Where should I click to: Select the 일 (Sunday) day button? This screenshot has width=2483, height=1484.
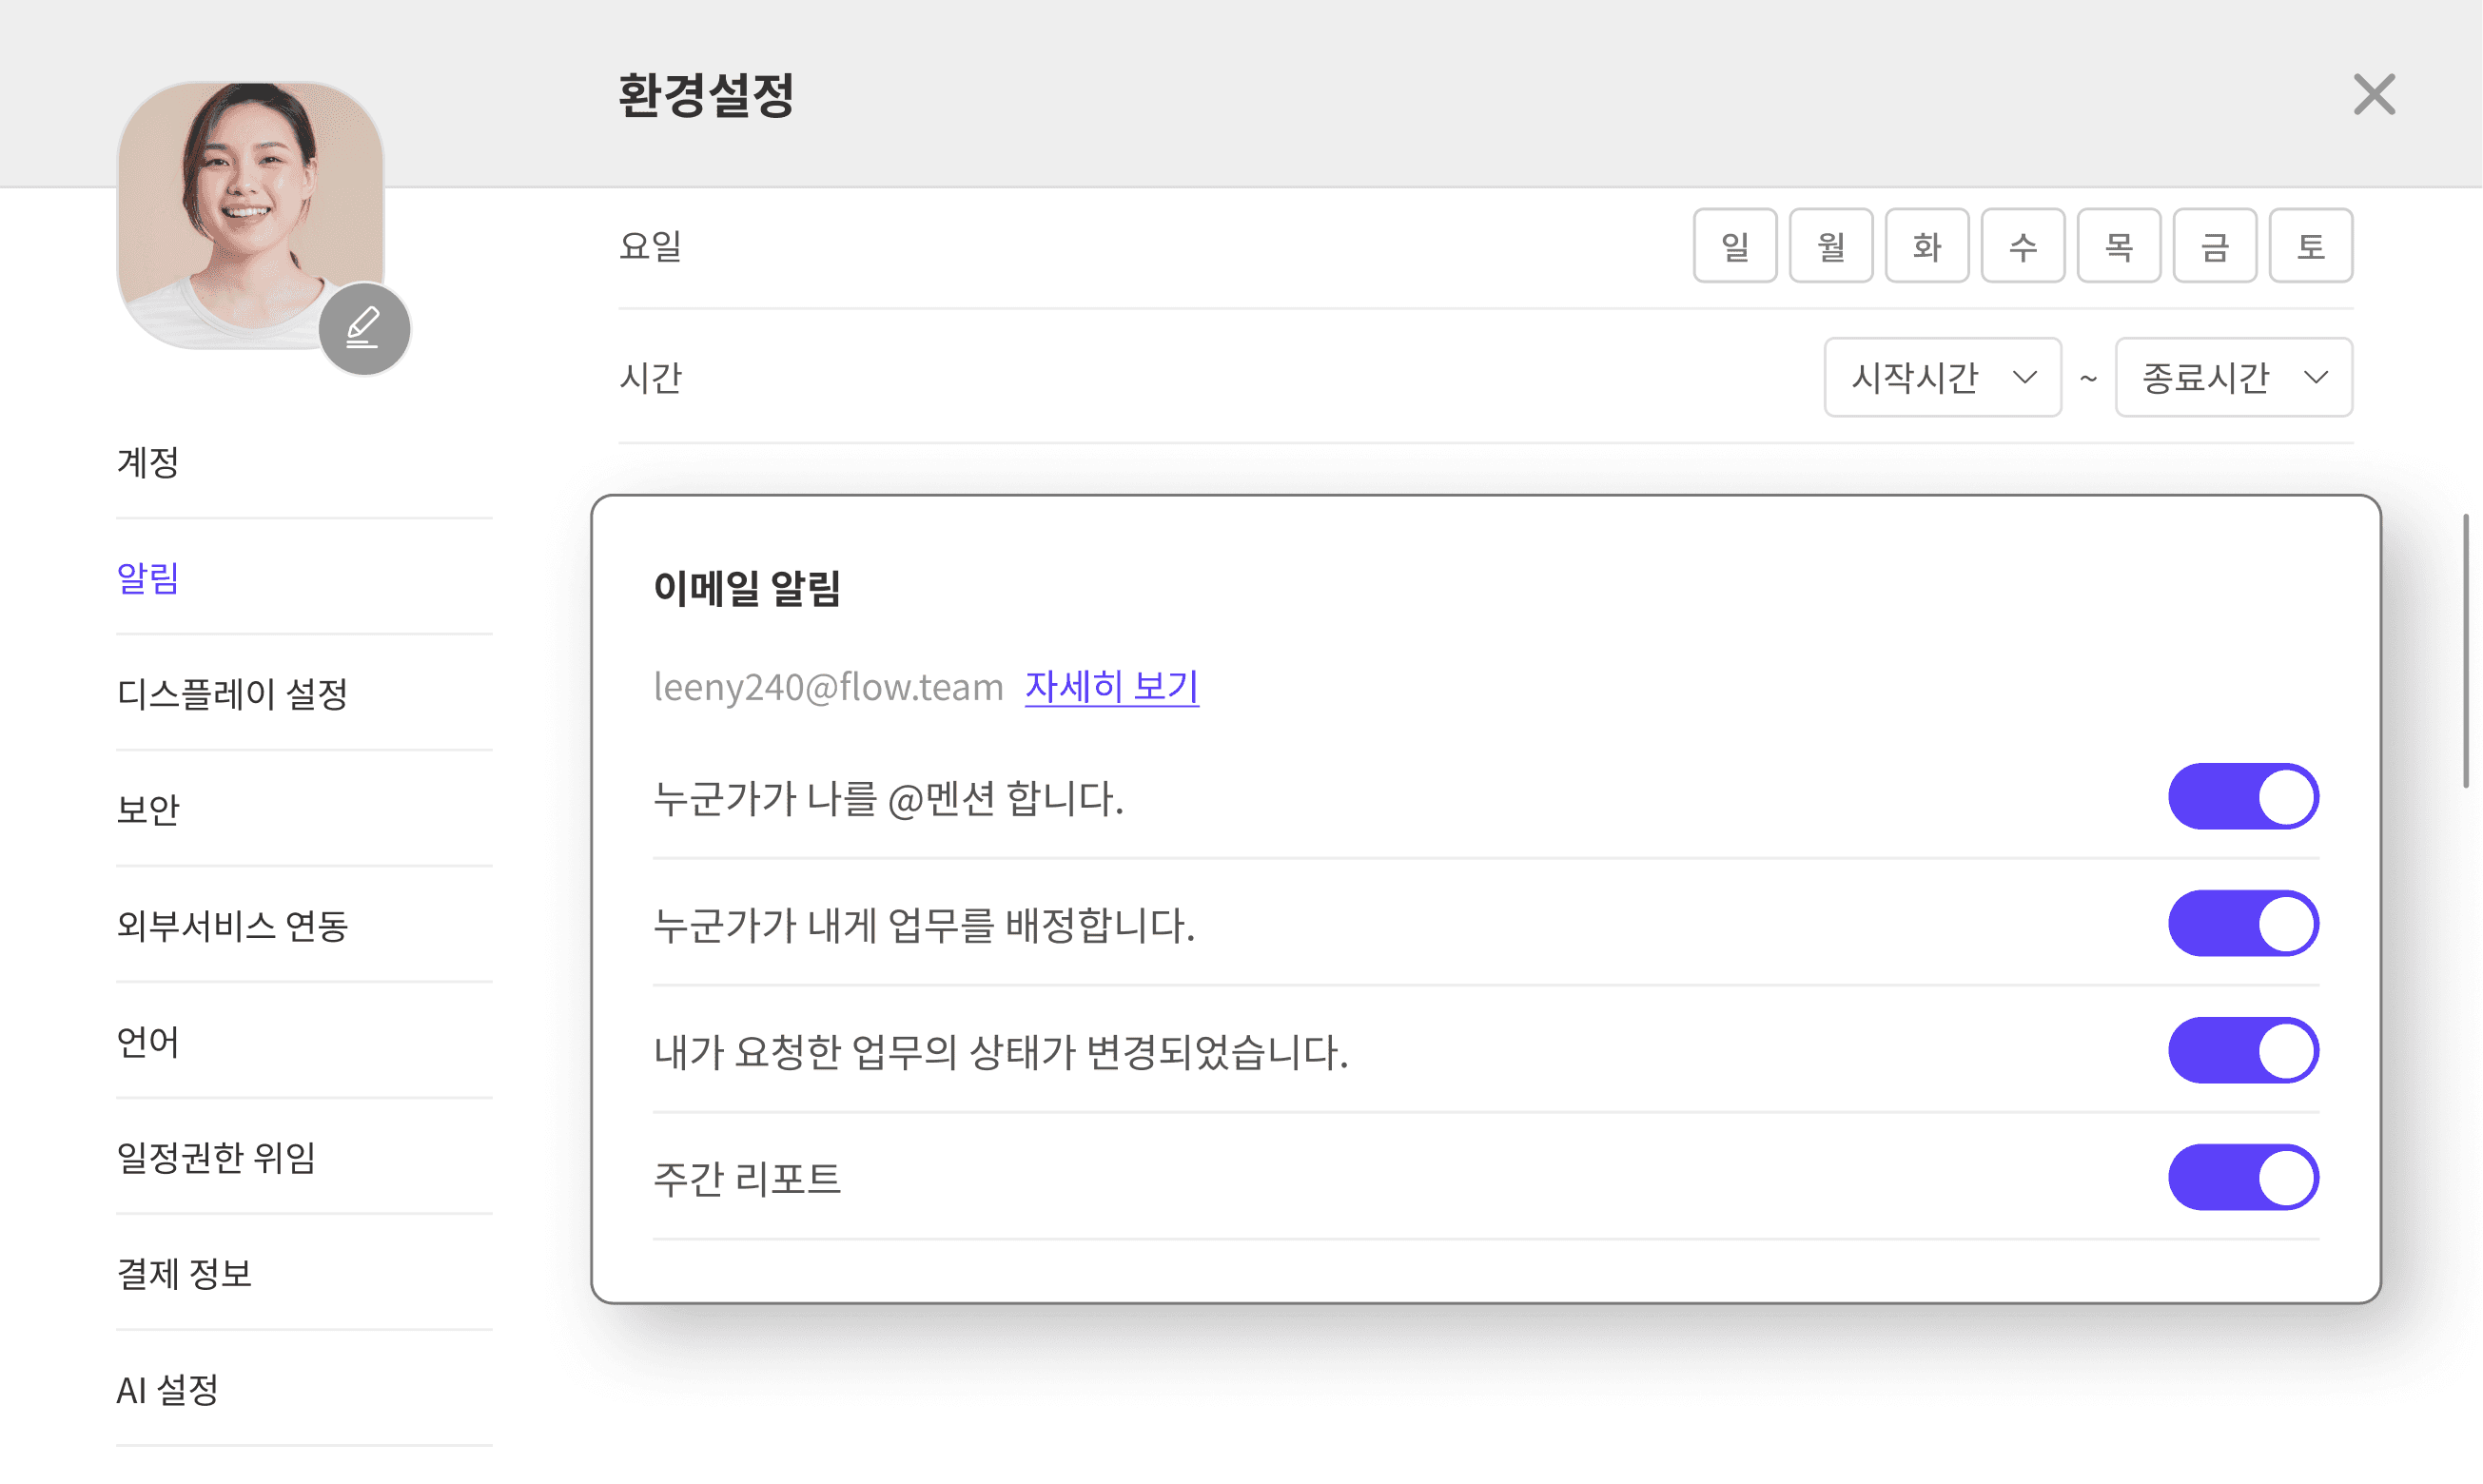click(x=1734, y=246)
